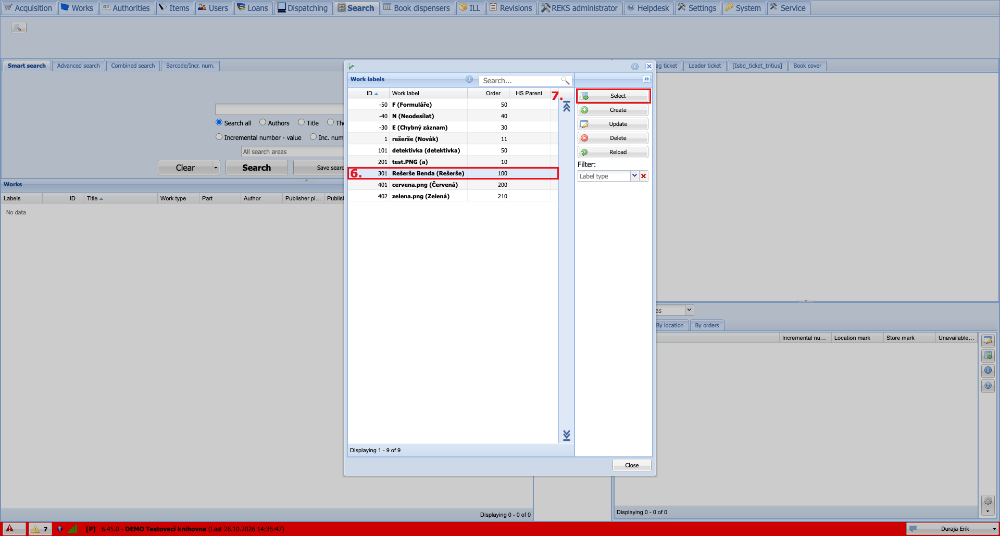Click the Create button with green plus

point(613,110)
